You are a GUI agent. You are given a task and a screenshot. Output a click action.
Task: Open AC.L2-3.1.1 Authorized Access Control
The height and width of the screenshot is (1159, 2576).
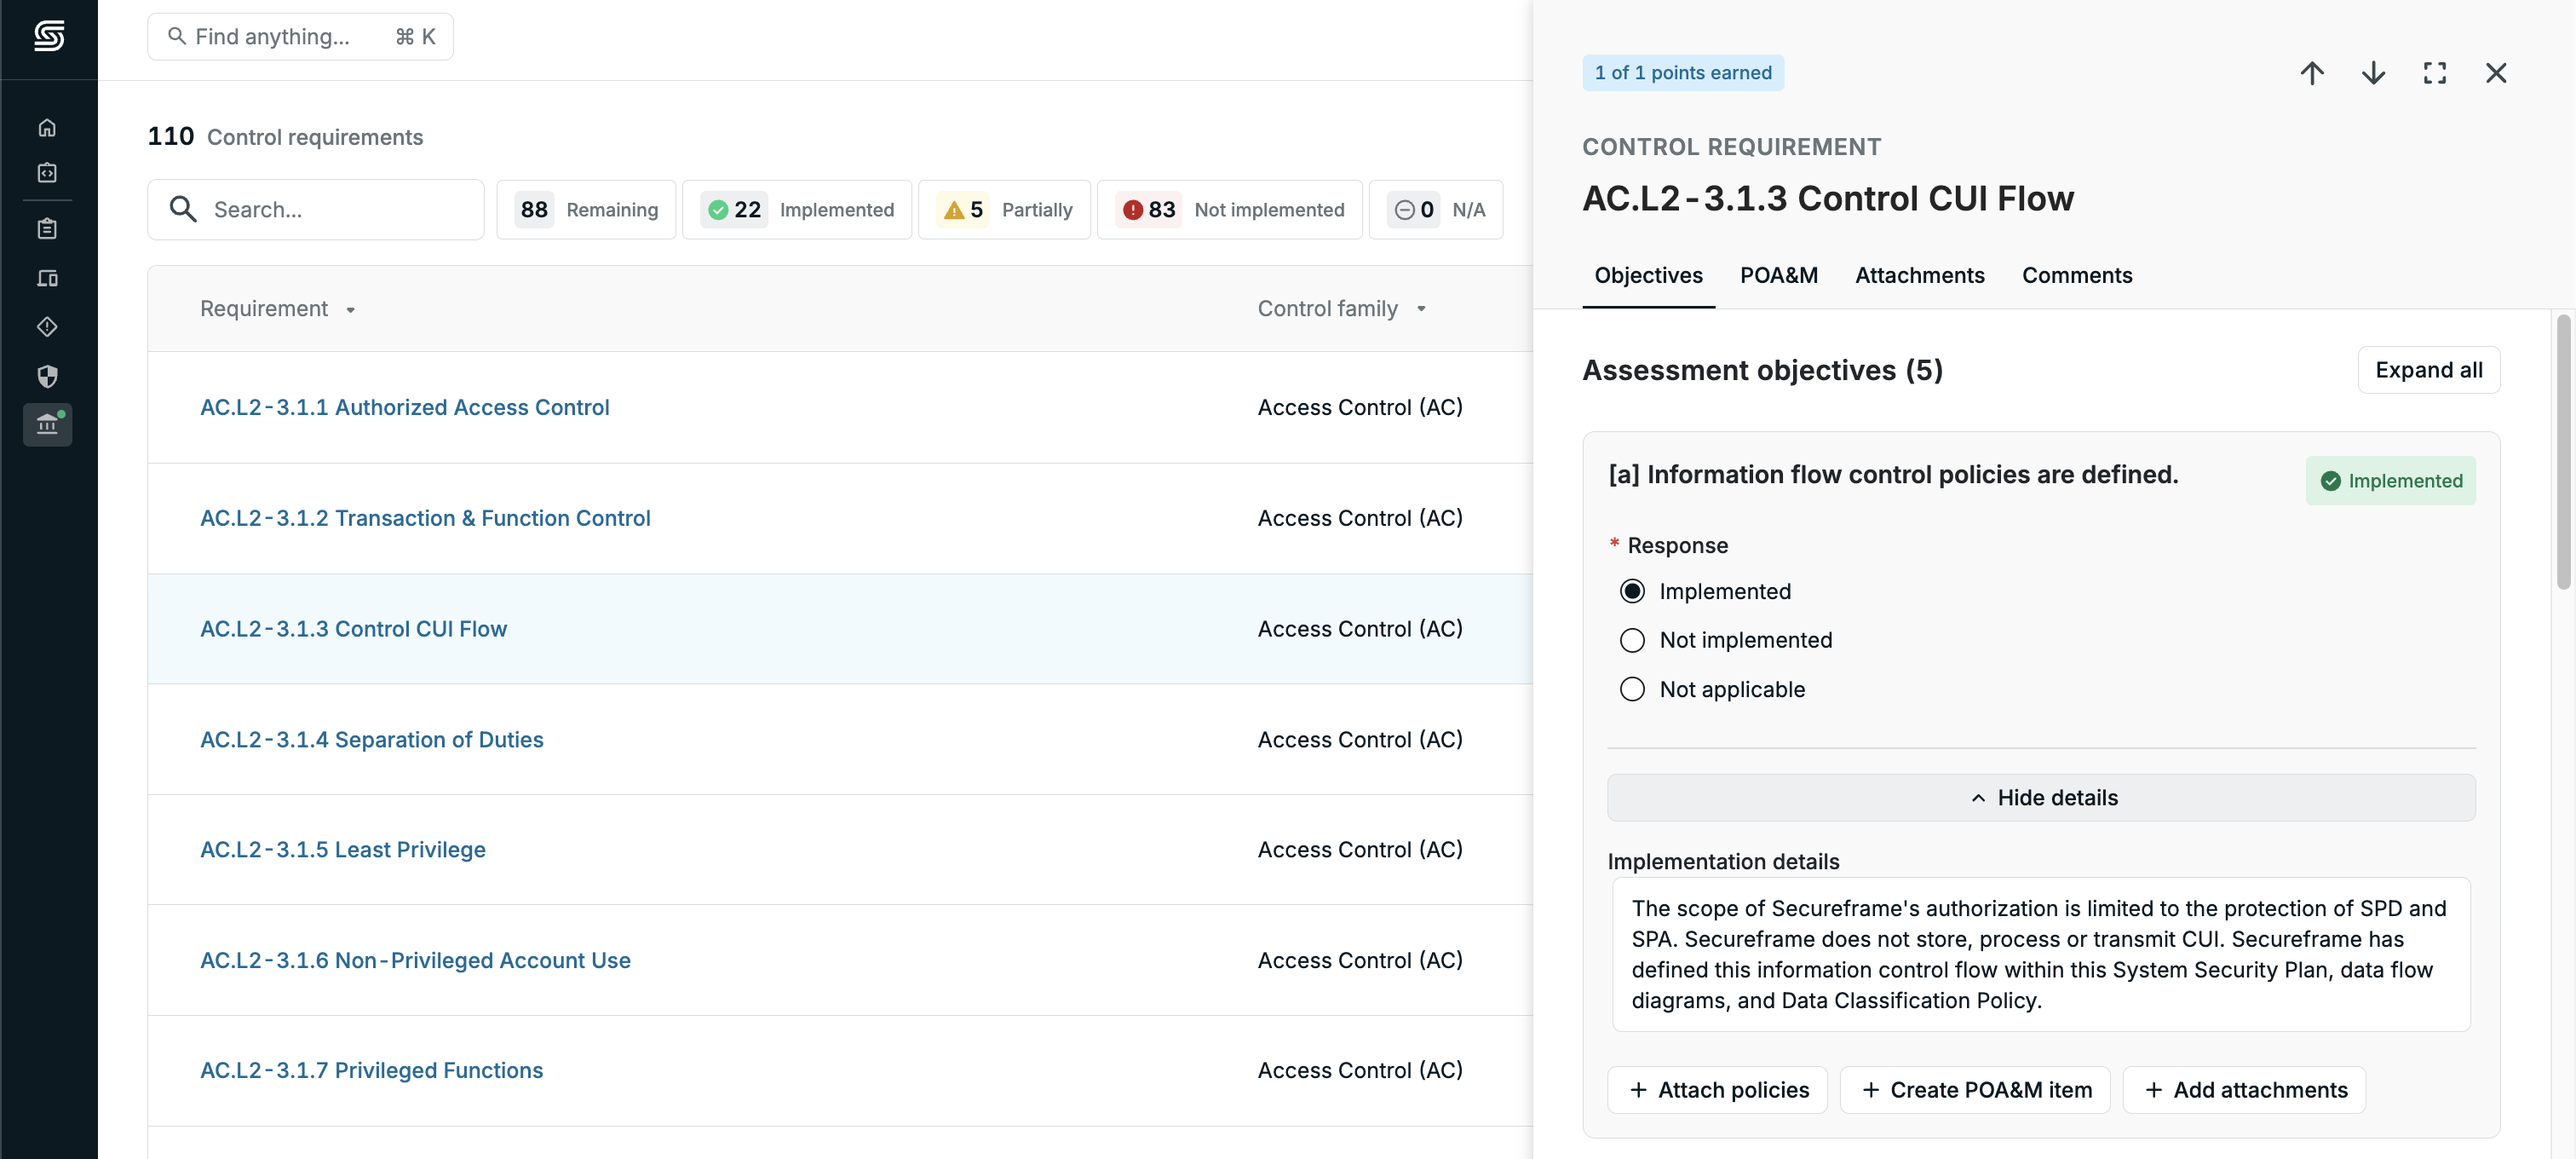pyautogui.click(x=404, y=408)
